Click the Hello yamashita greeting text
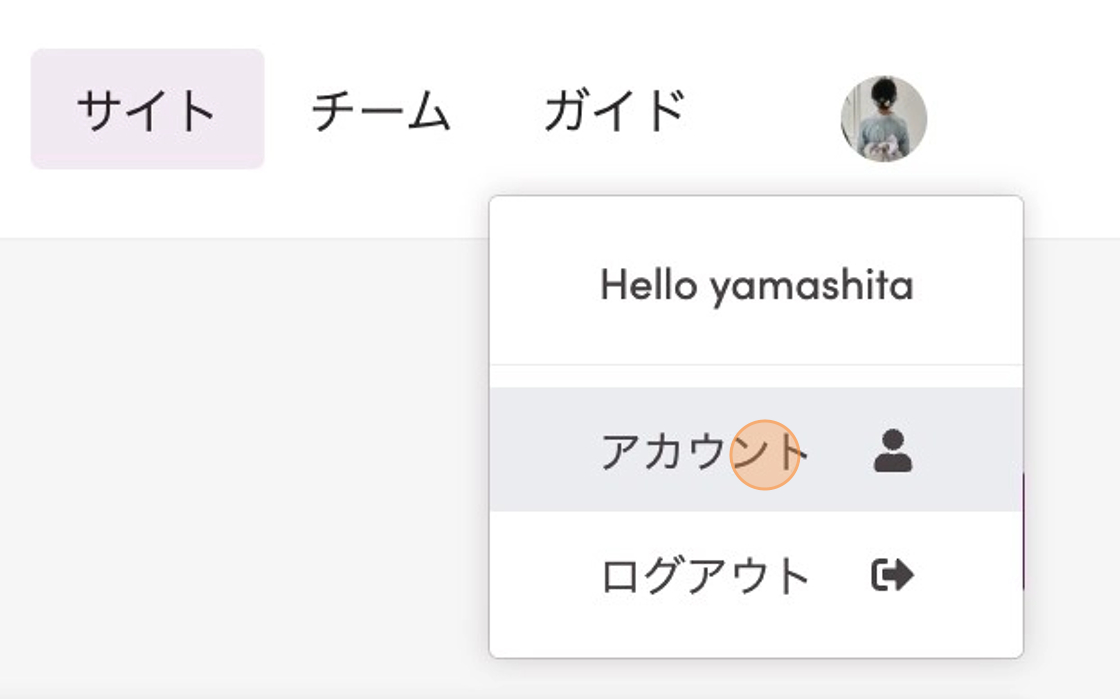Screen dimensions: 1120x699 [x=756, y=286]
